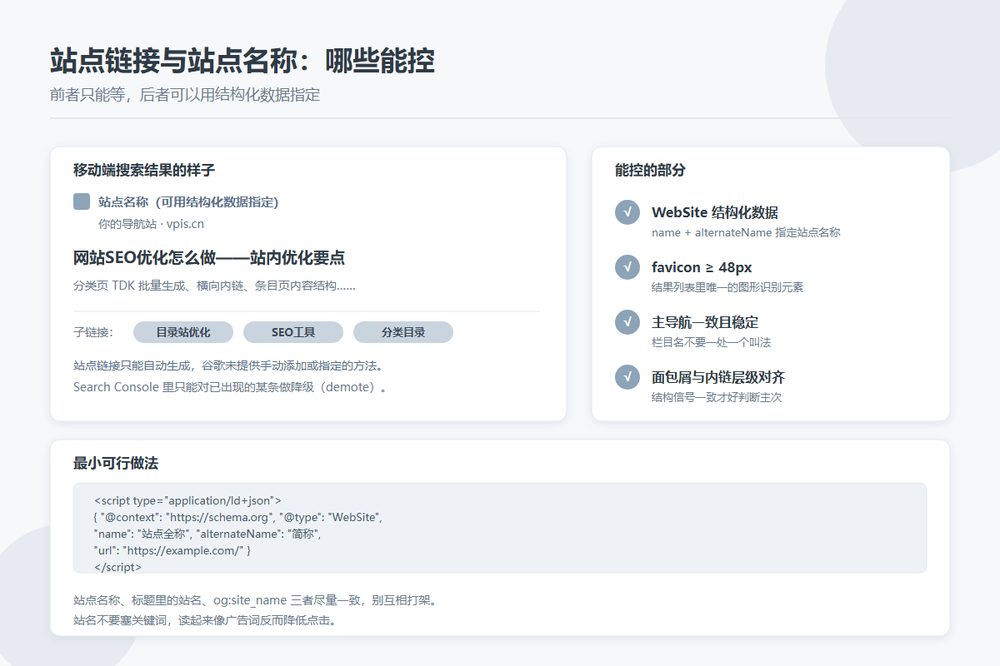Select the SEO工具 sitelink pill
The width and height of the screenshot is (1000, 666).
pyautogui.click(x=293, y=332)
